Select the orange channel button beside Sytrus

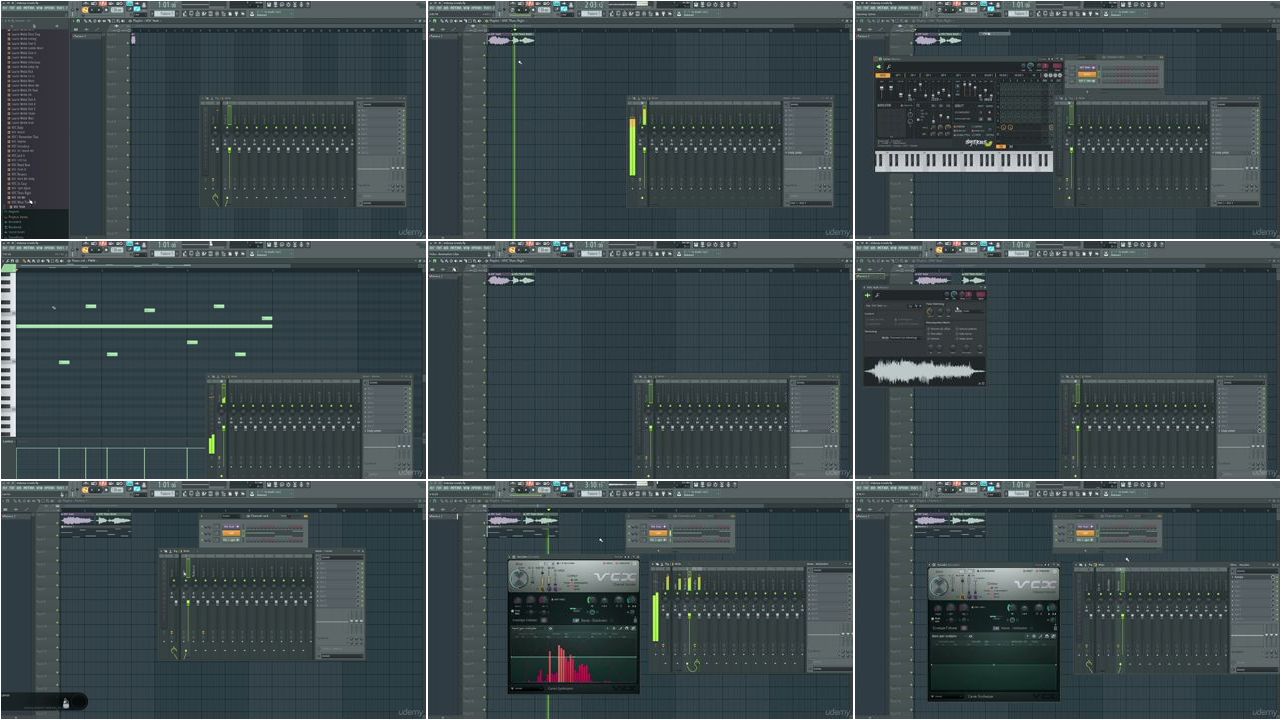coord(1087,74)
